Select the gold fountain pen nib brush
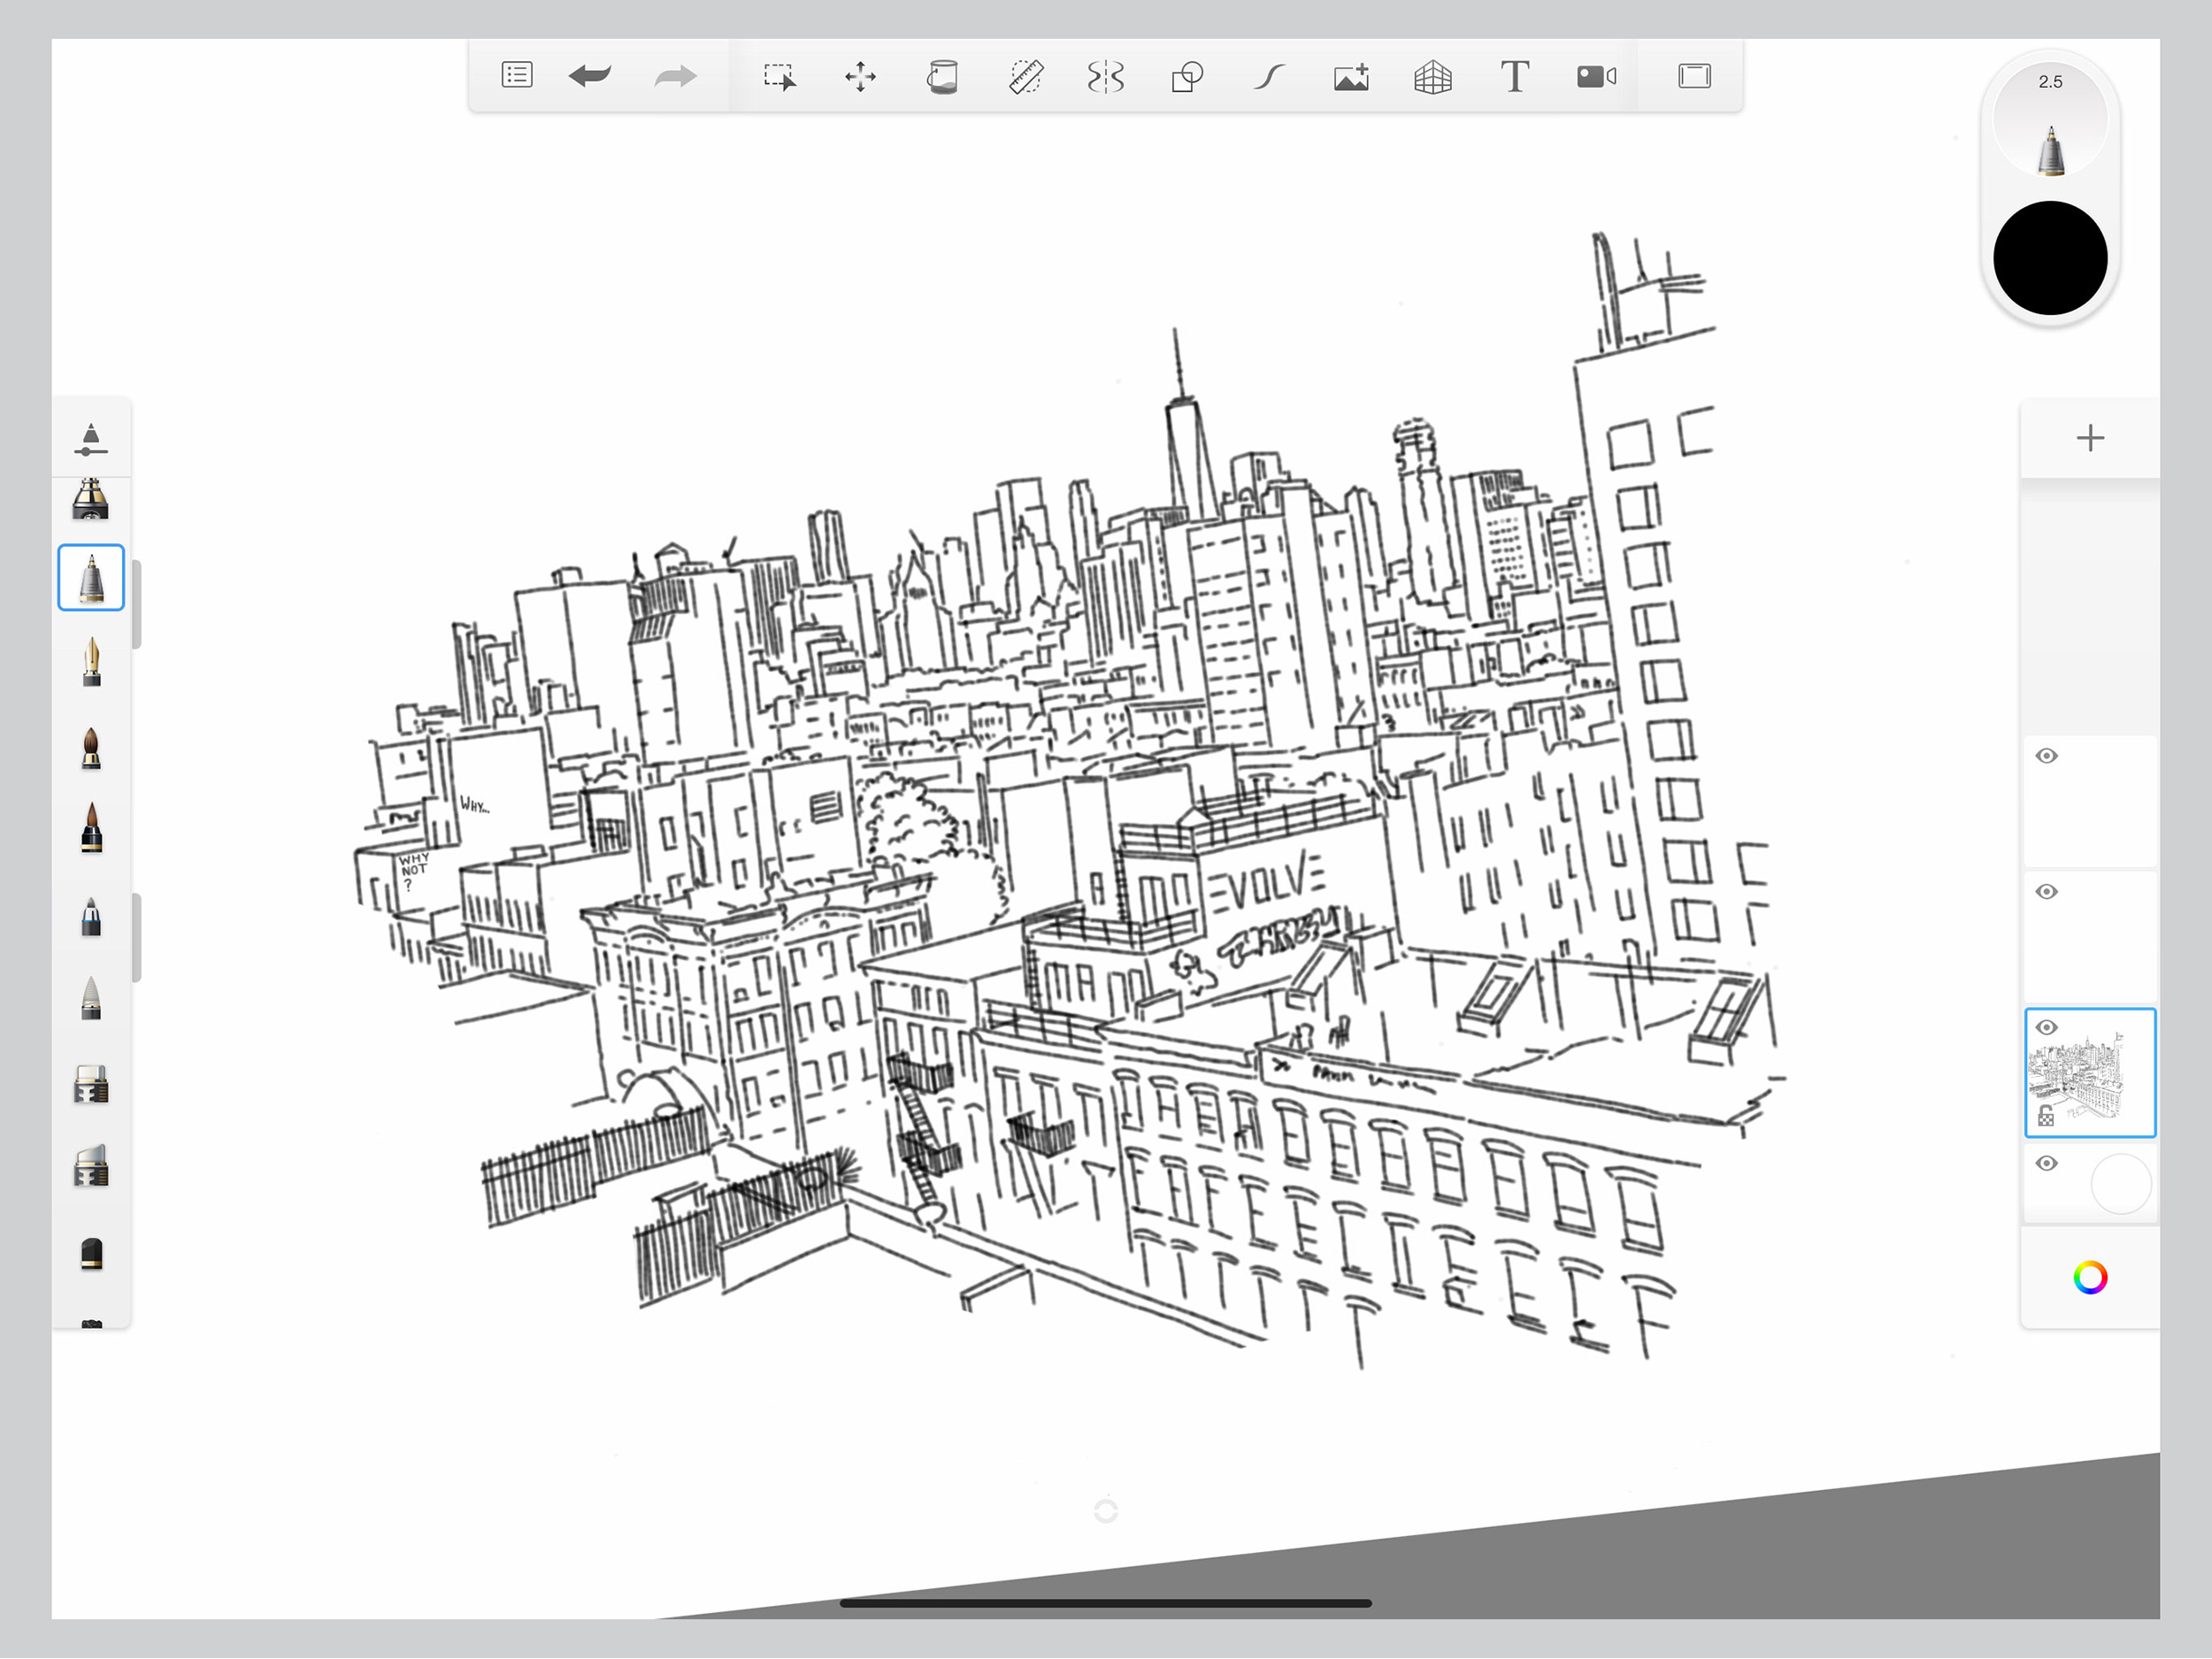2212x1659 pixels. 91,662
